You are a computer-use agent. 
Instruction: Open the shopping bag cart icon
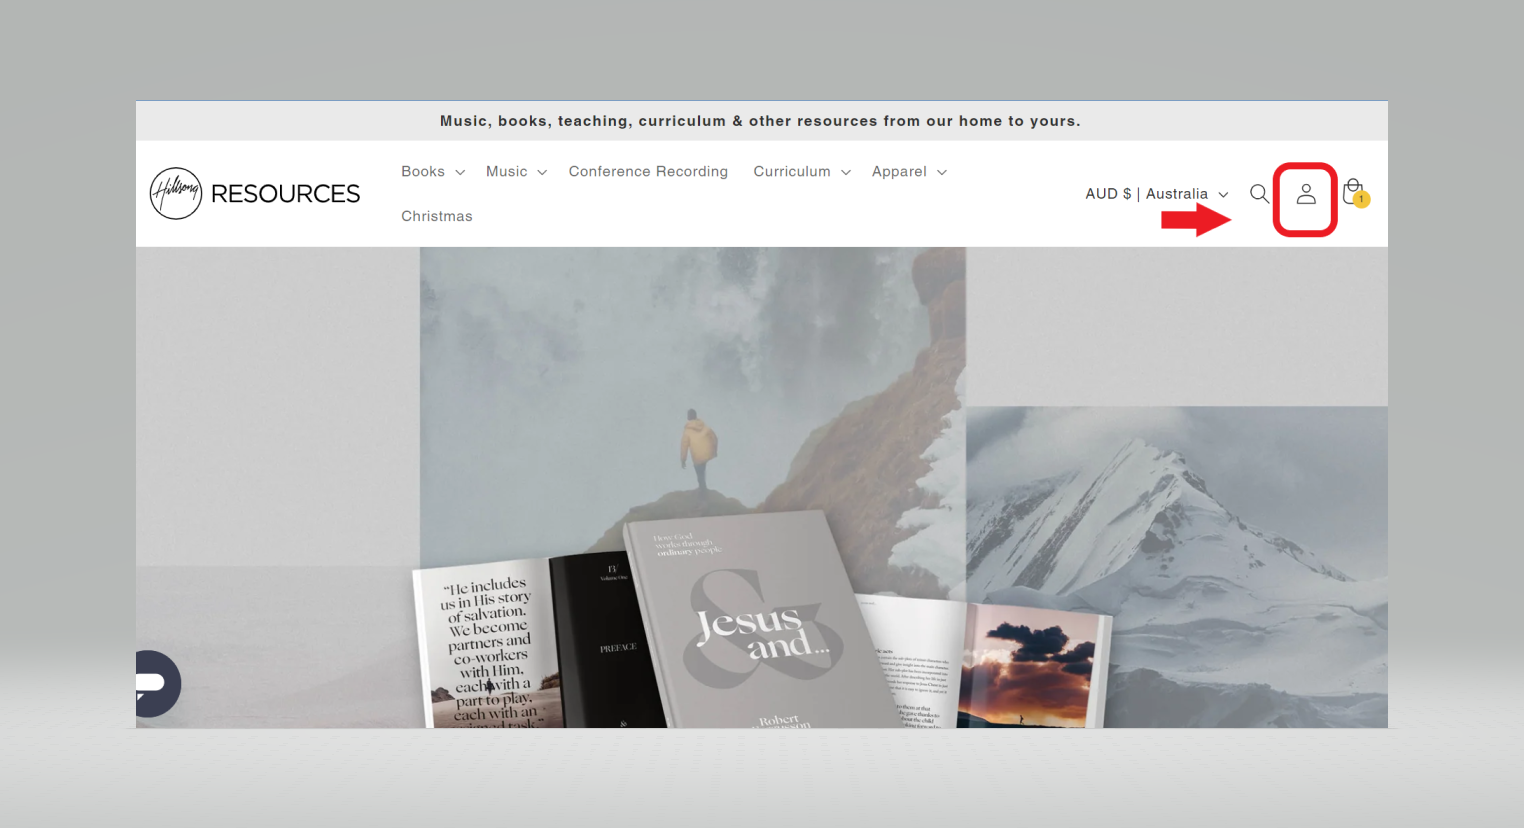(x=1352, y=190)
